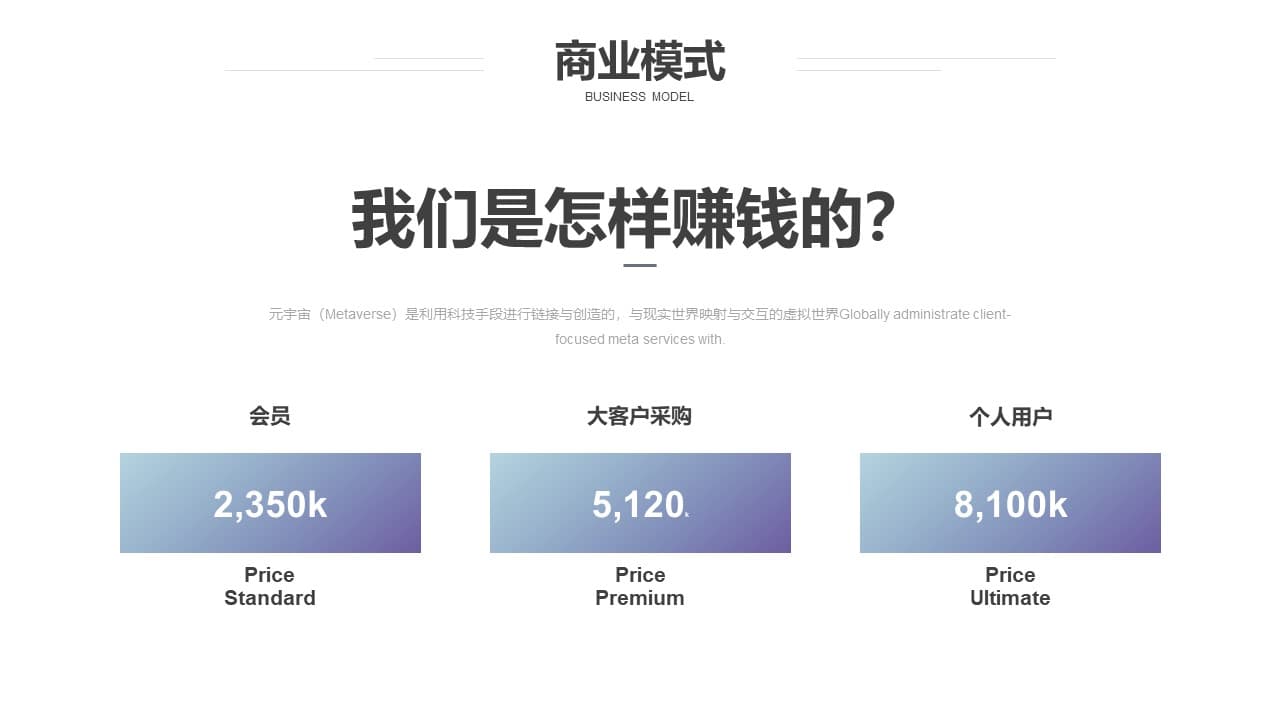This screenshot has width=1280, height=720.
Task: Click the 2,350k number text
Action: pyautogui.click(x=270, y=505)
